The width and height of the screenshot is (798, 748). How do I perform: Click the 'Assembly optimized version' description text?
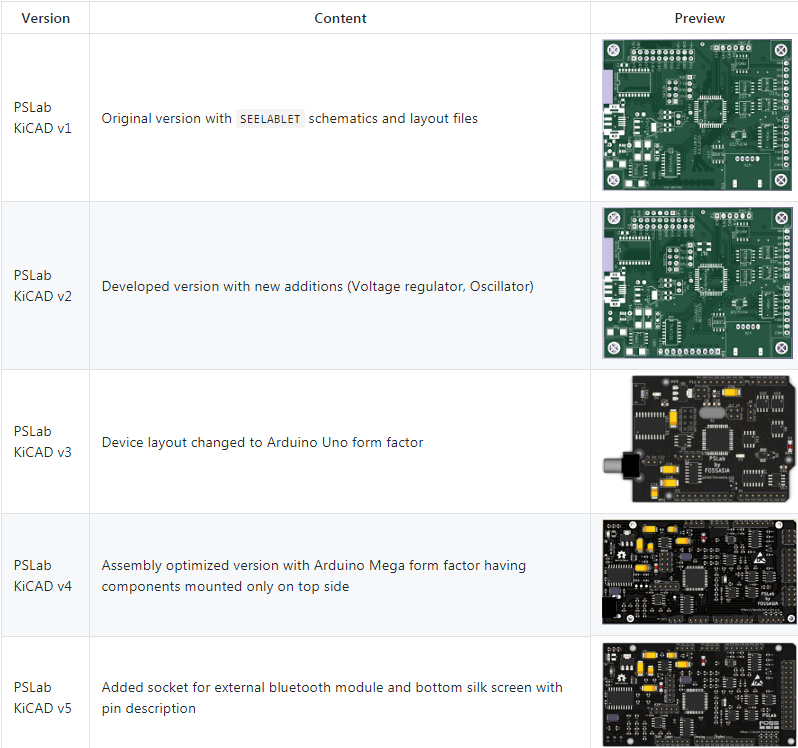pyautogui.click(x=314, y=576)
